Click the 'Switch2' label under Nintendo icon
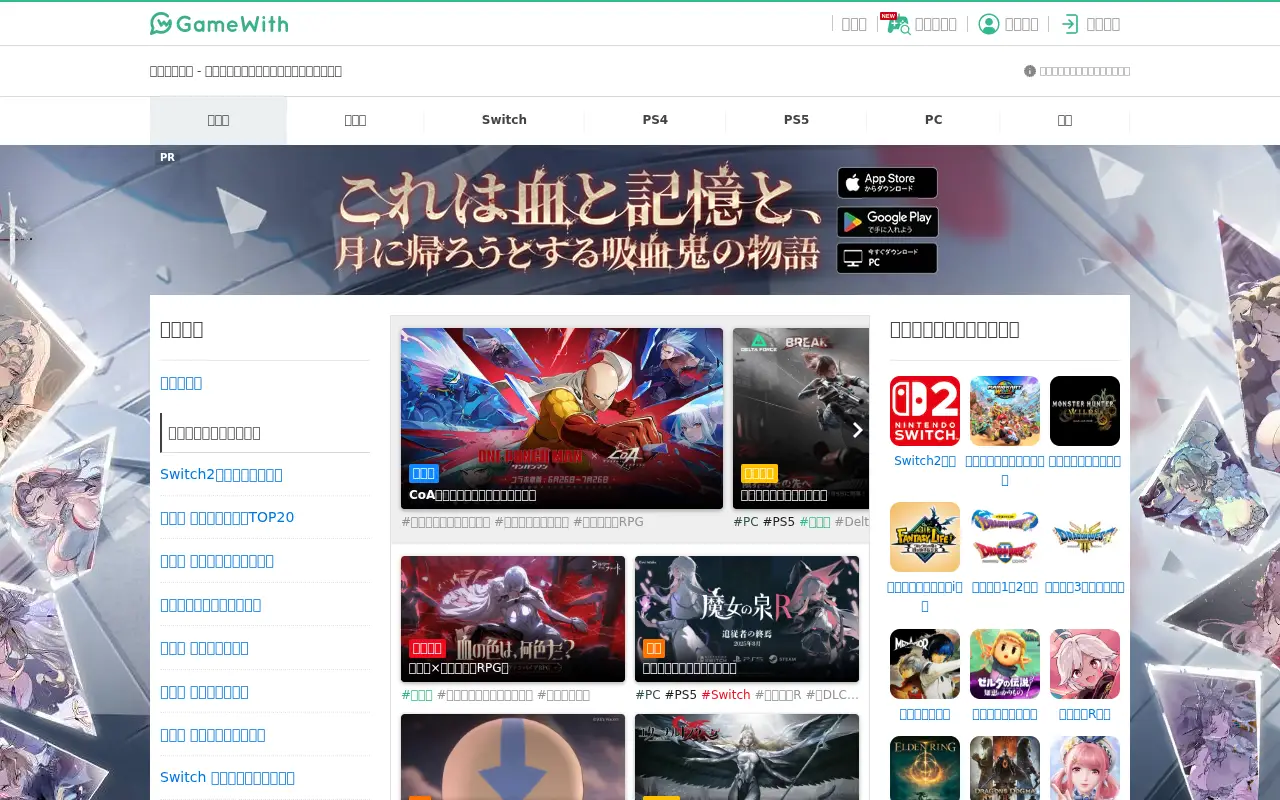This screenshot has height=800, width=1280. pyautogui.click(x=925, y=461)
